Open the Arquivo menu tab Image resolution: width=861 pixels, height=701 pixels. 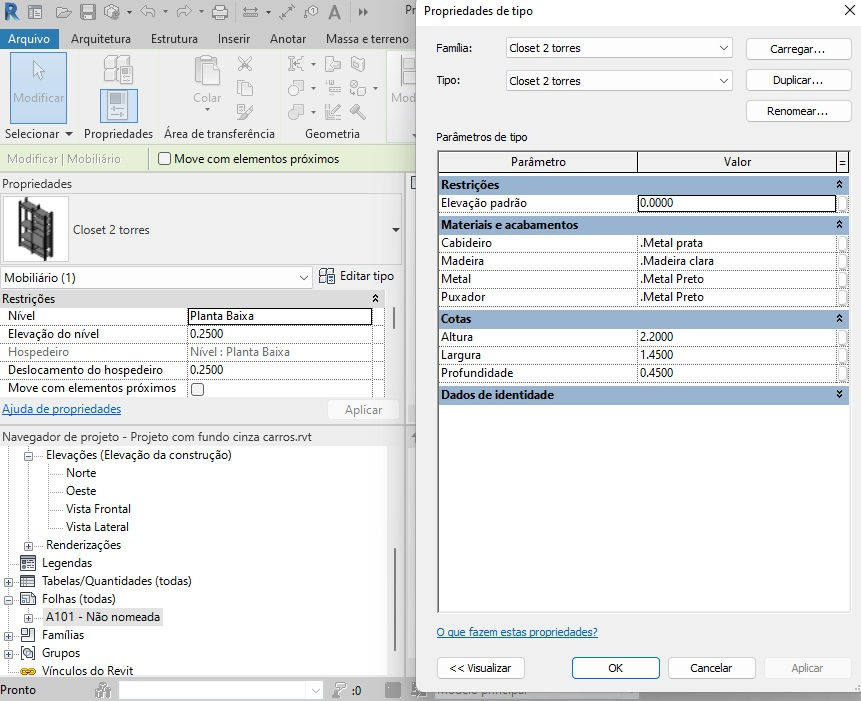(29, 39)
